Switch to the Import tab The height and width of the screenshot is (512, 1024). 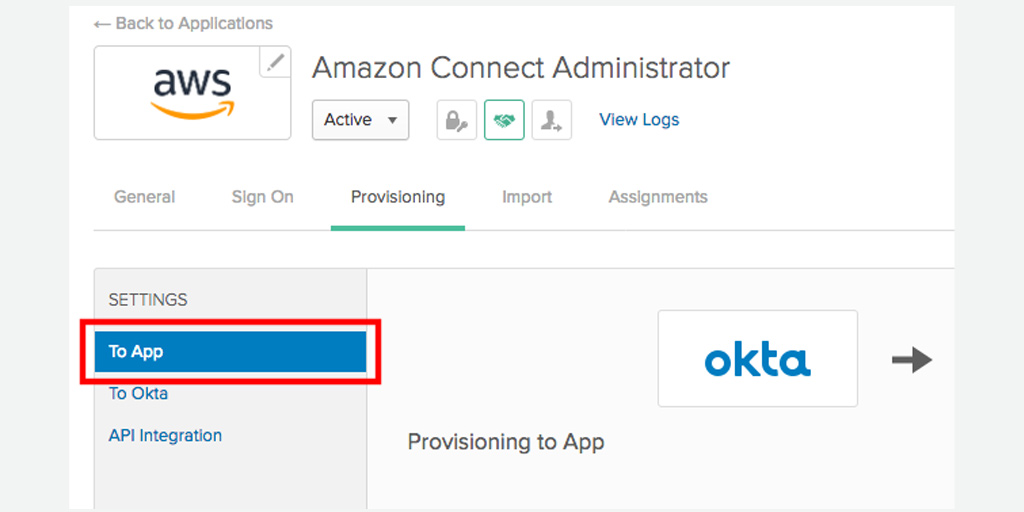[x=527, y=197]
